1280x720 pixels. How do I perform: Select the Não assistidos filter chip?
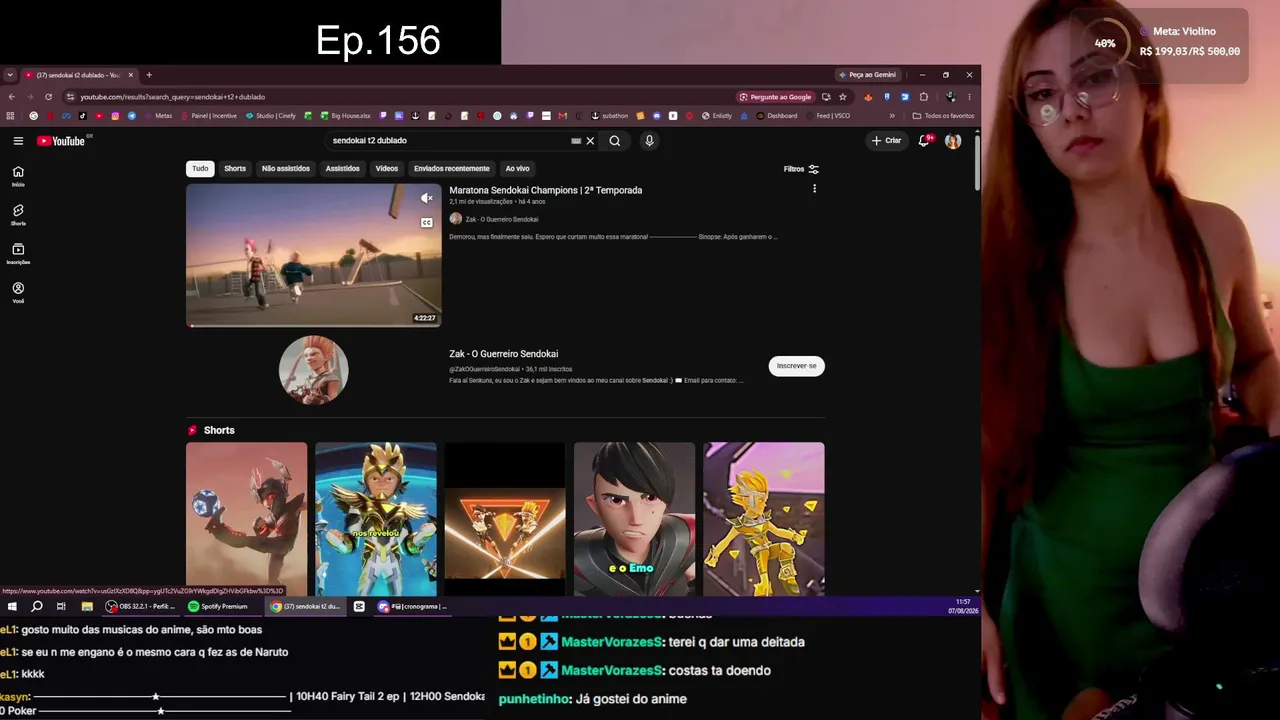[x=286, y=169]
